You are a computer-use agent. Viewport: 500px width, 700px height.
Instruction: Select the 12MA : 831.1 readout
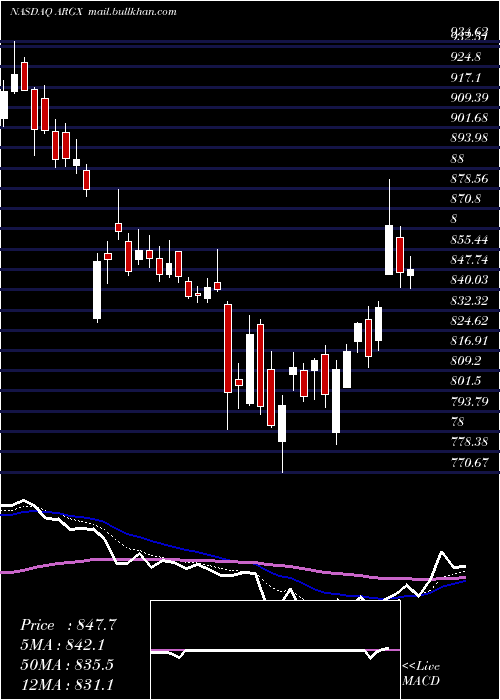[67, 684]
